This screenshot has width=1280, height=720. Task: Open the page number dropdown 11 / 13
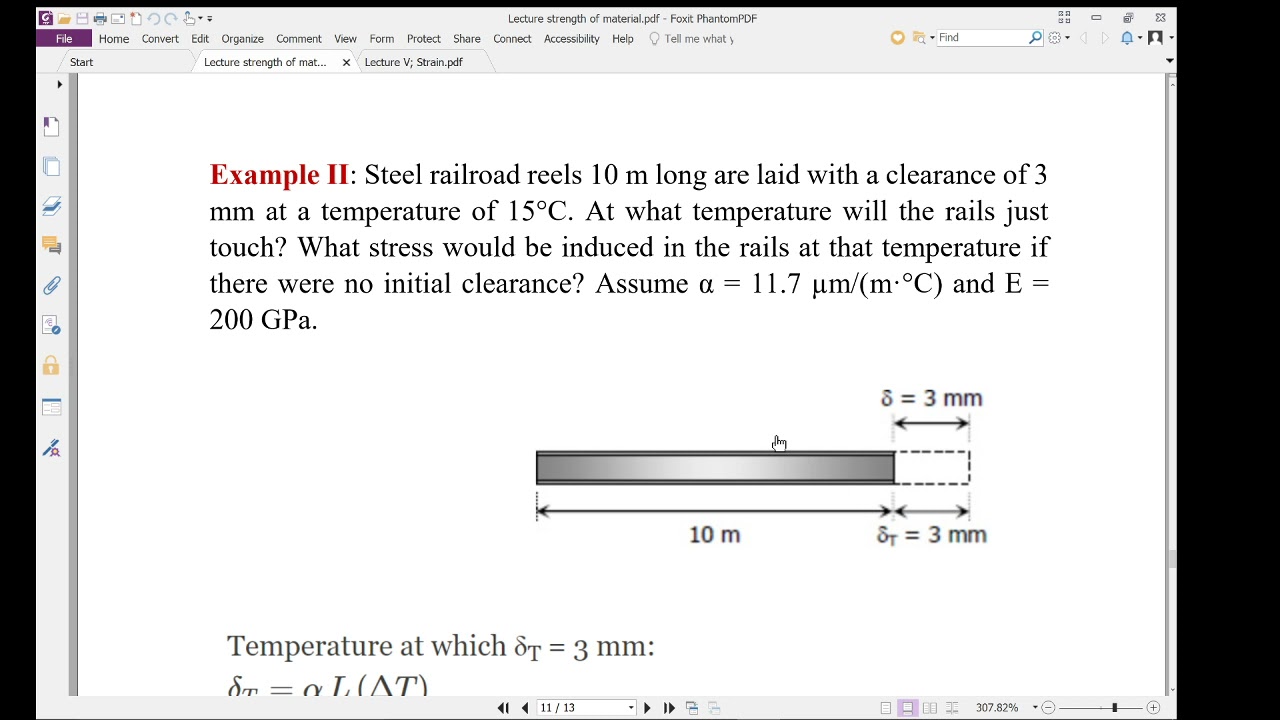(631, 708)
